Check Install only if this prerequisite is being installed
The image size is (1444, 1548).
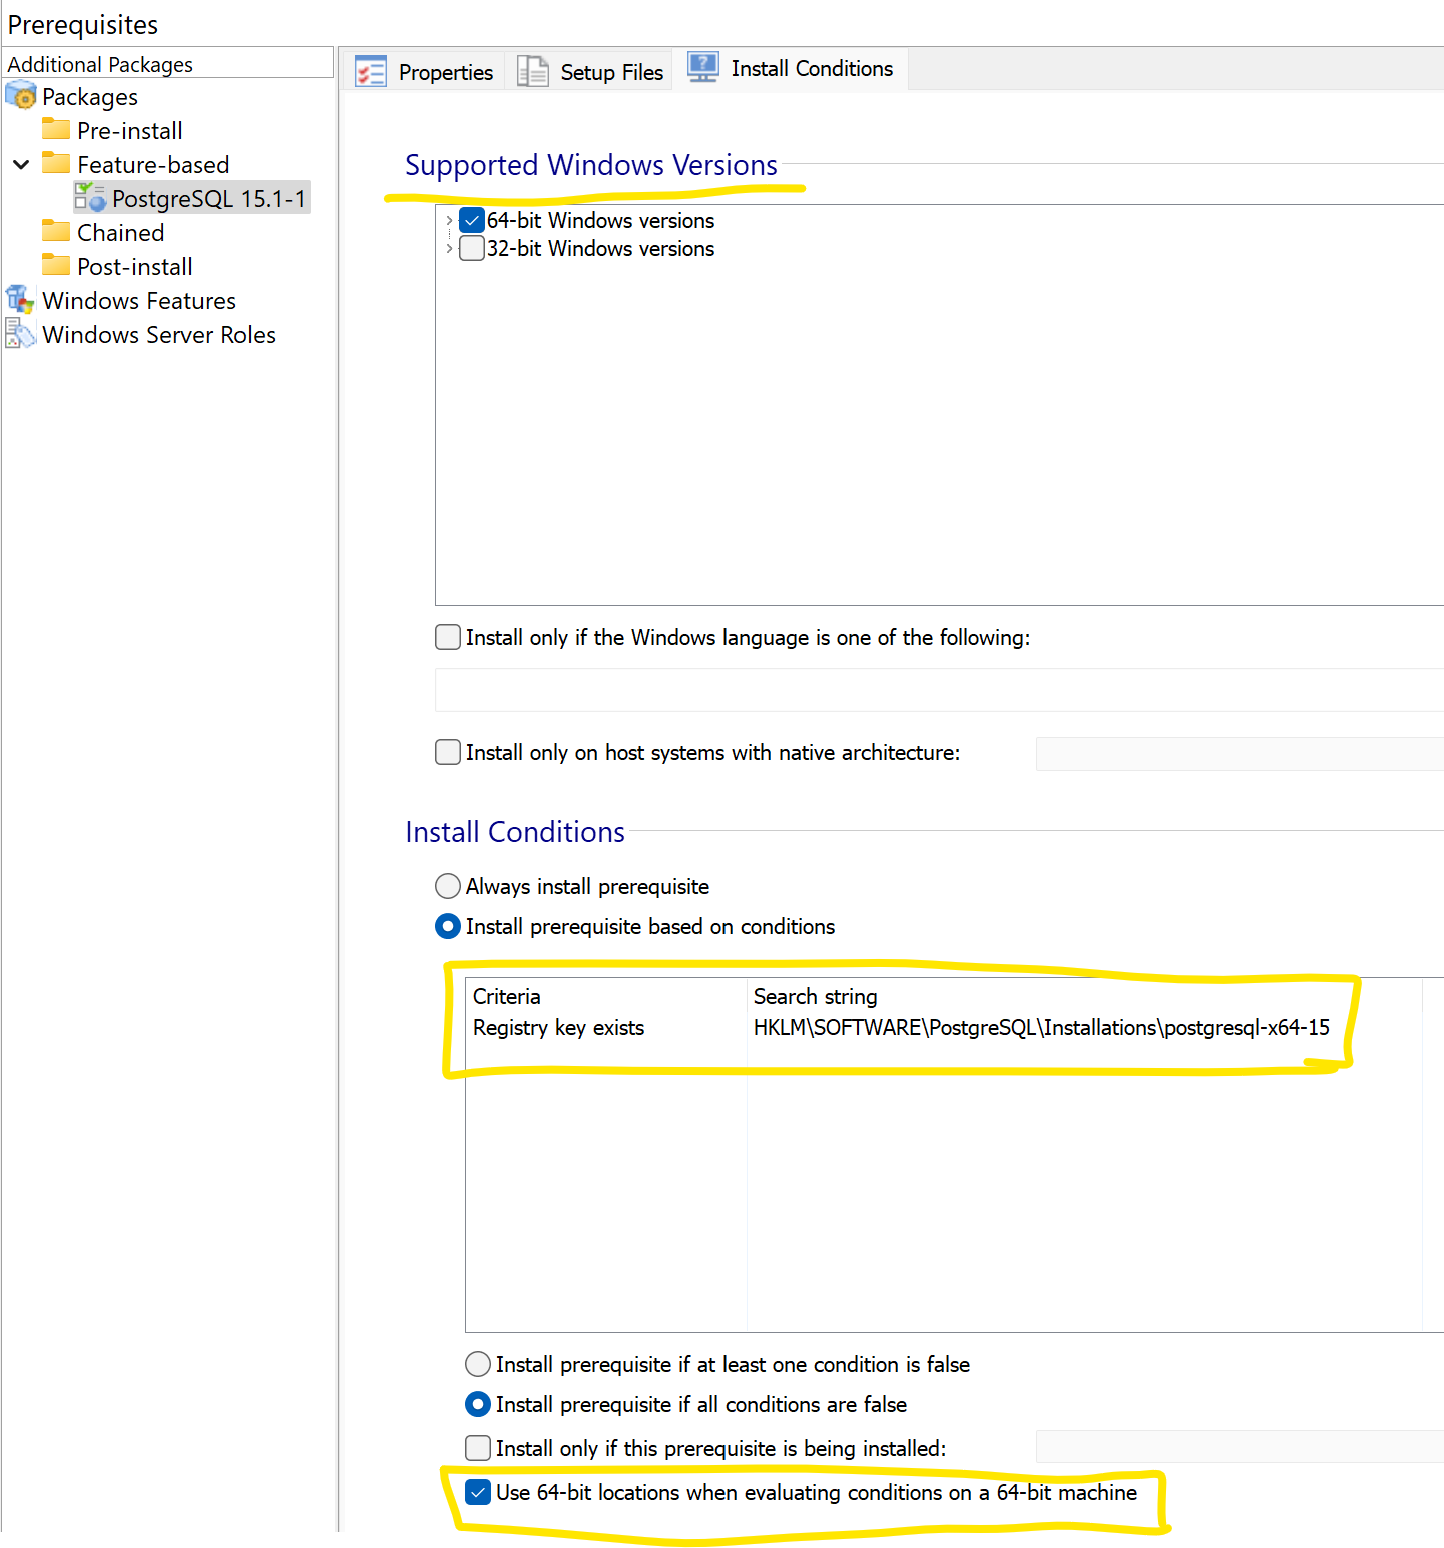coord(478,1448)
